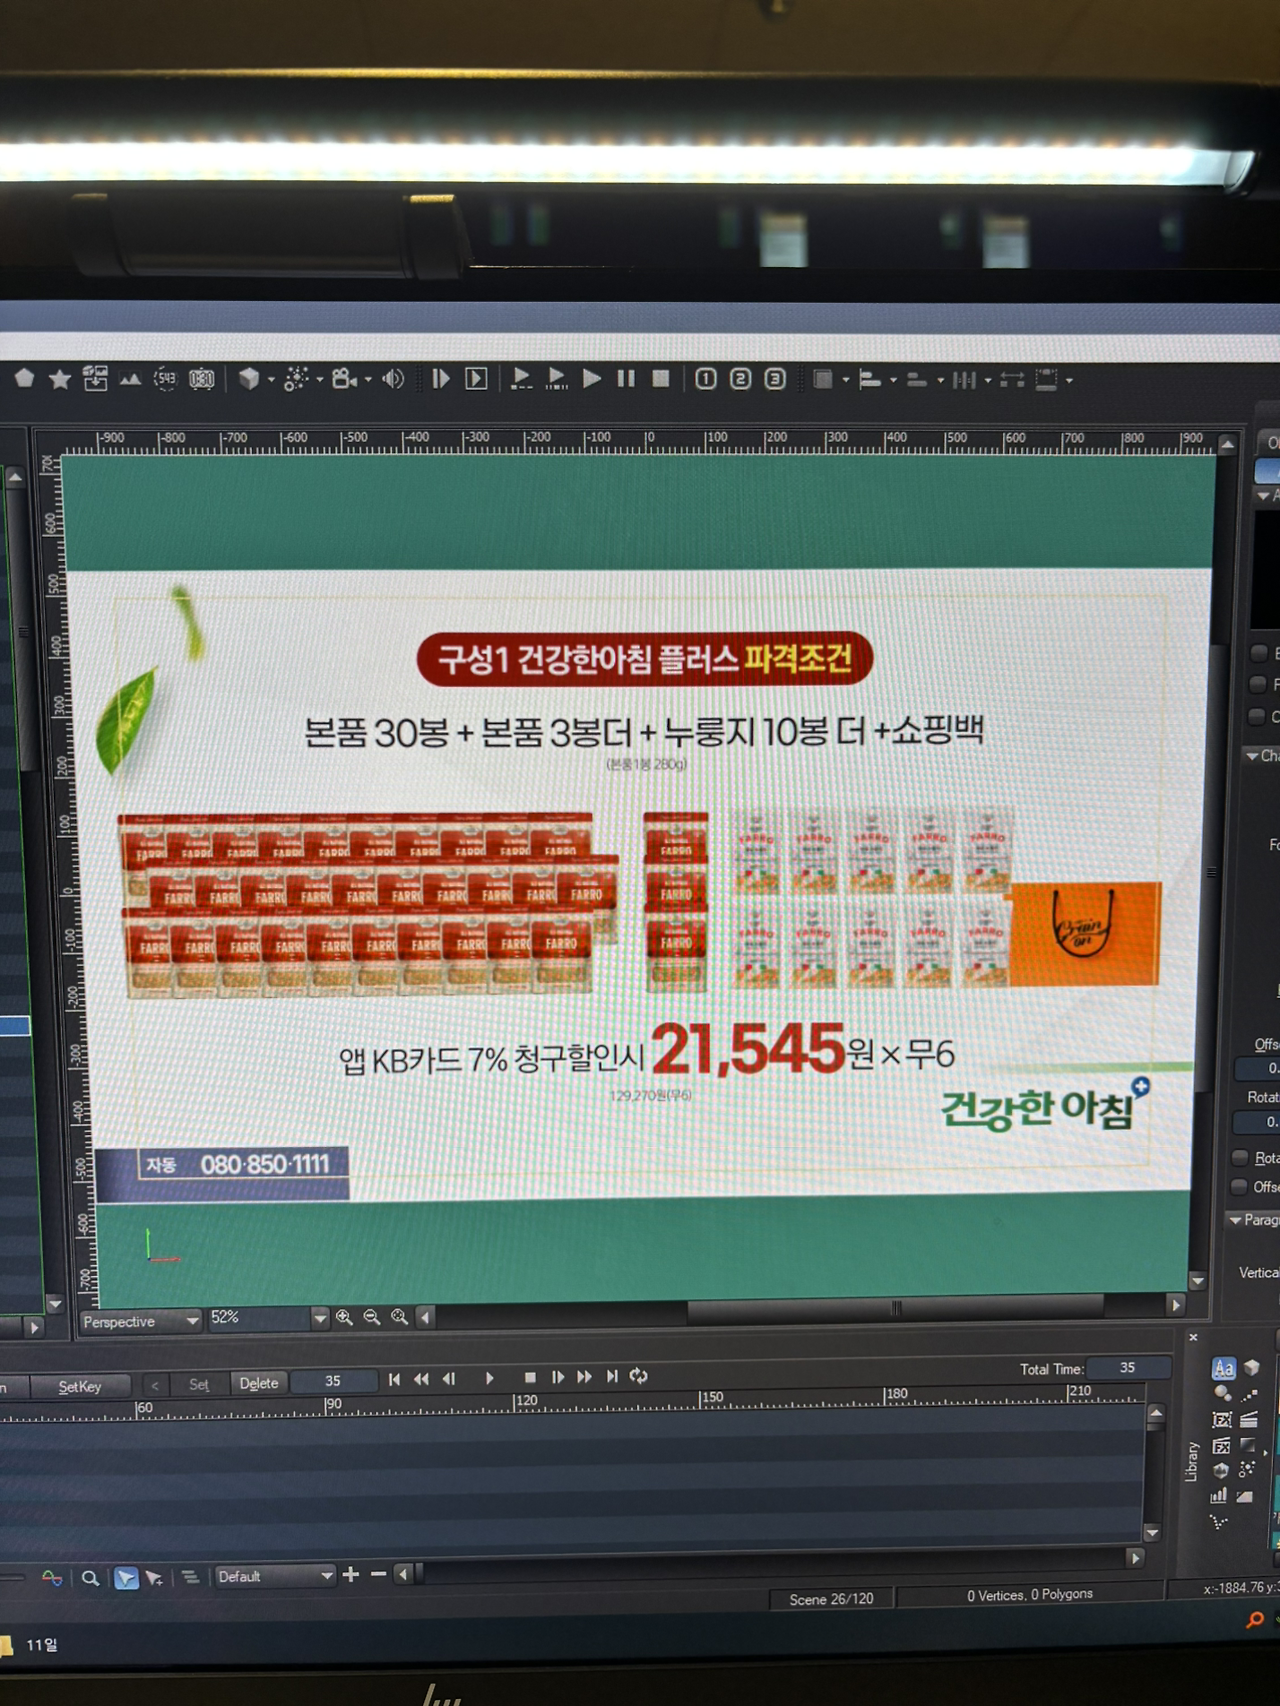The width and height of the screenshot is (1280, 1706).
Task: Open the particle tool dropdown arrow
Action: (320, 380)
